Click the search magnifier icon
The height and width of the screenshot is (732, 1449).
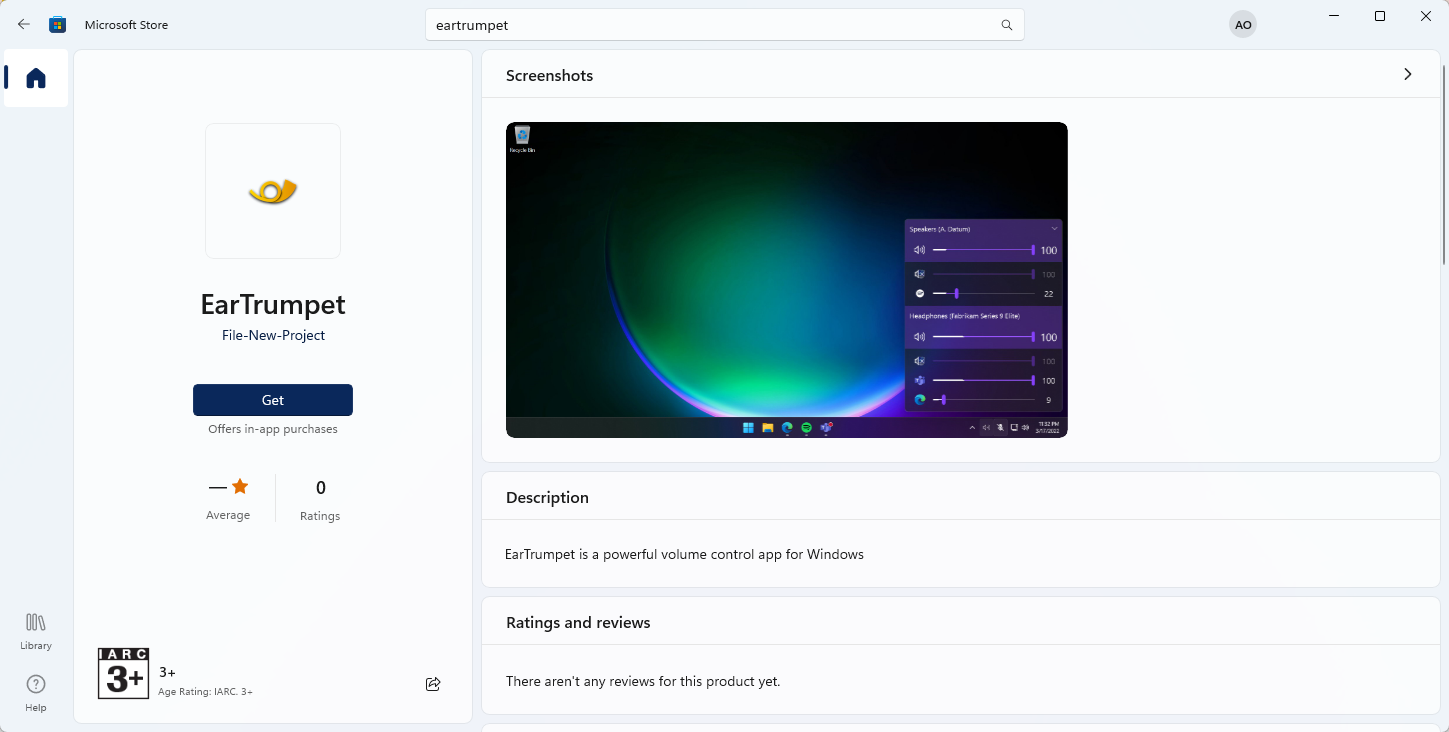coord(1006,24)
